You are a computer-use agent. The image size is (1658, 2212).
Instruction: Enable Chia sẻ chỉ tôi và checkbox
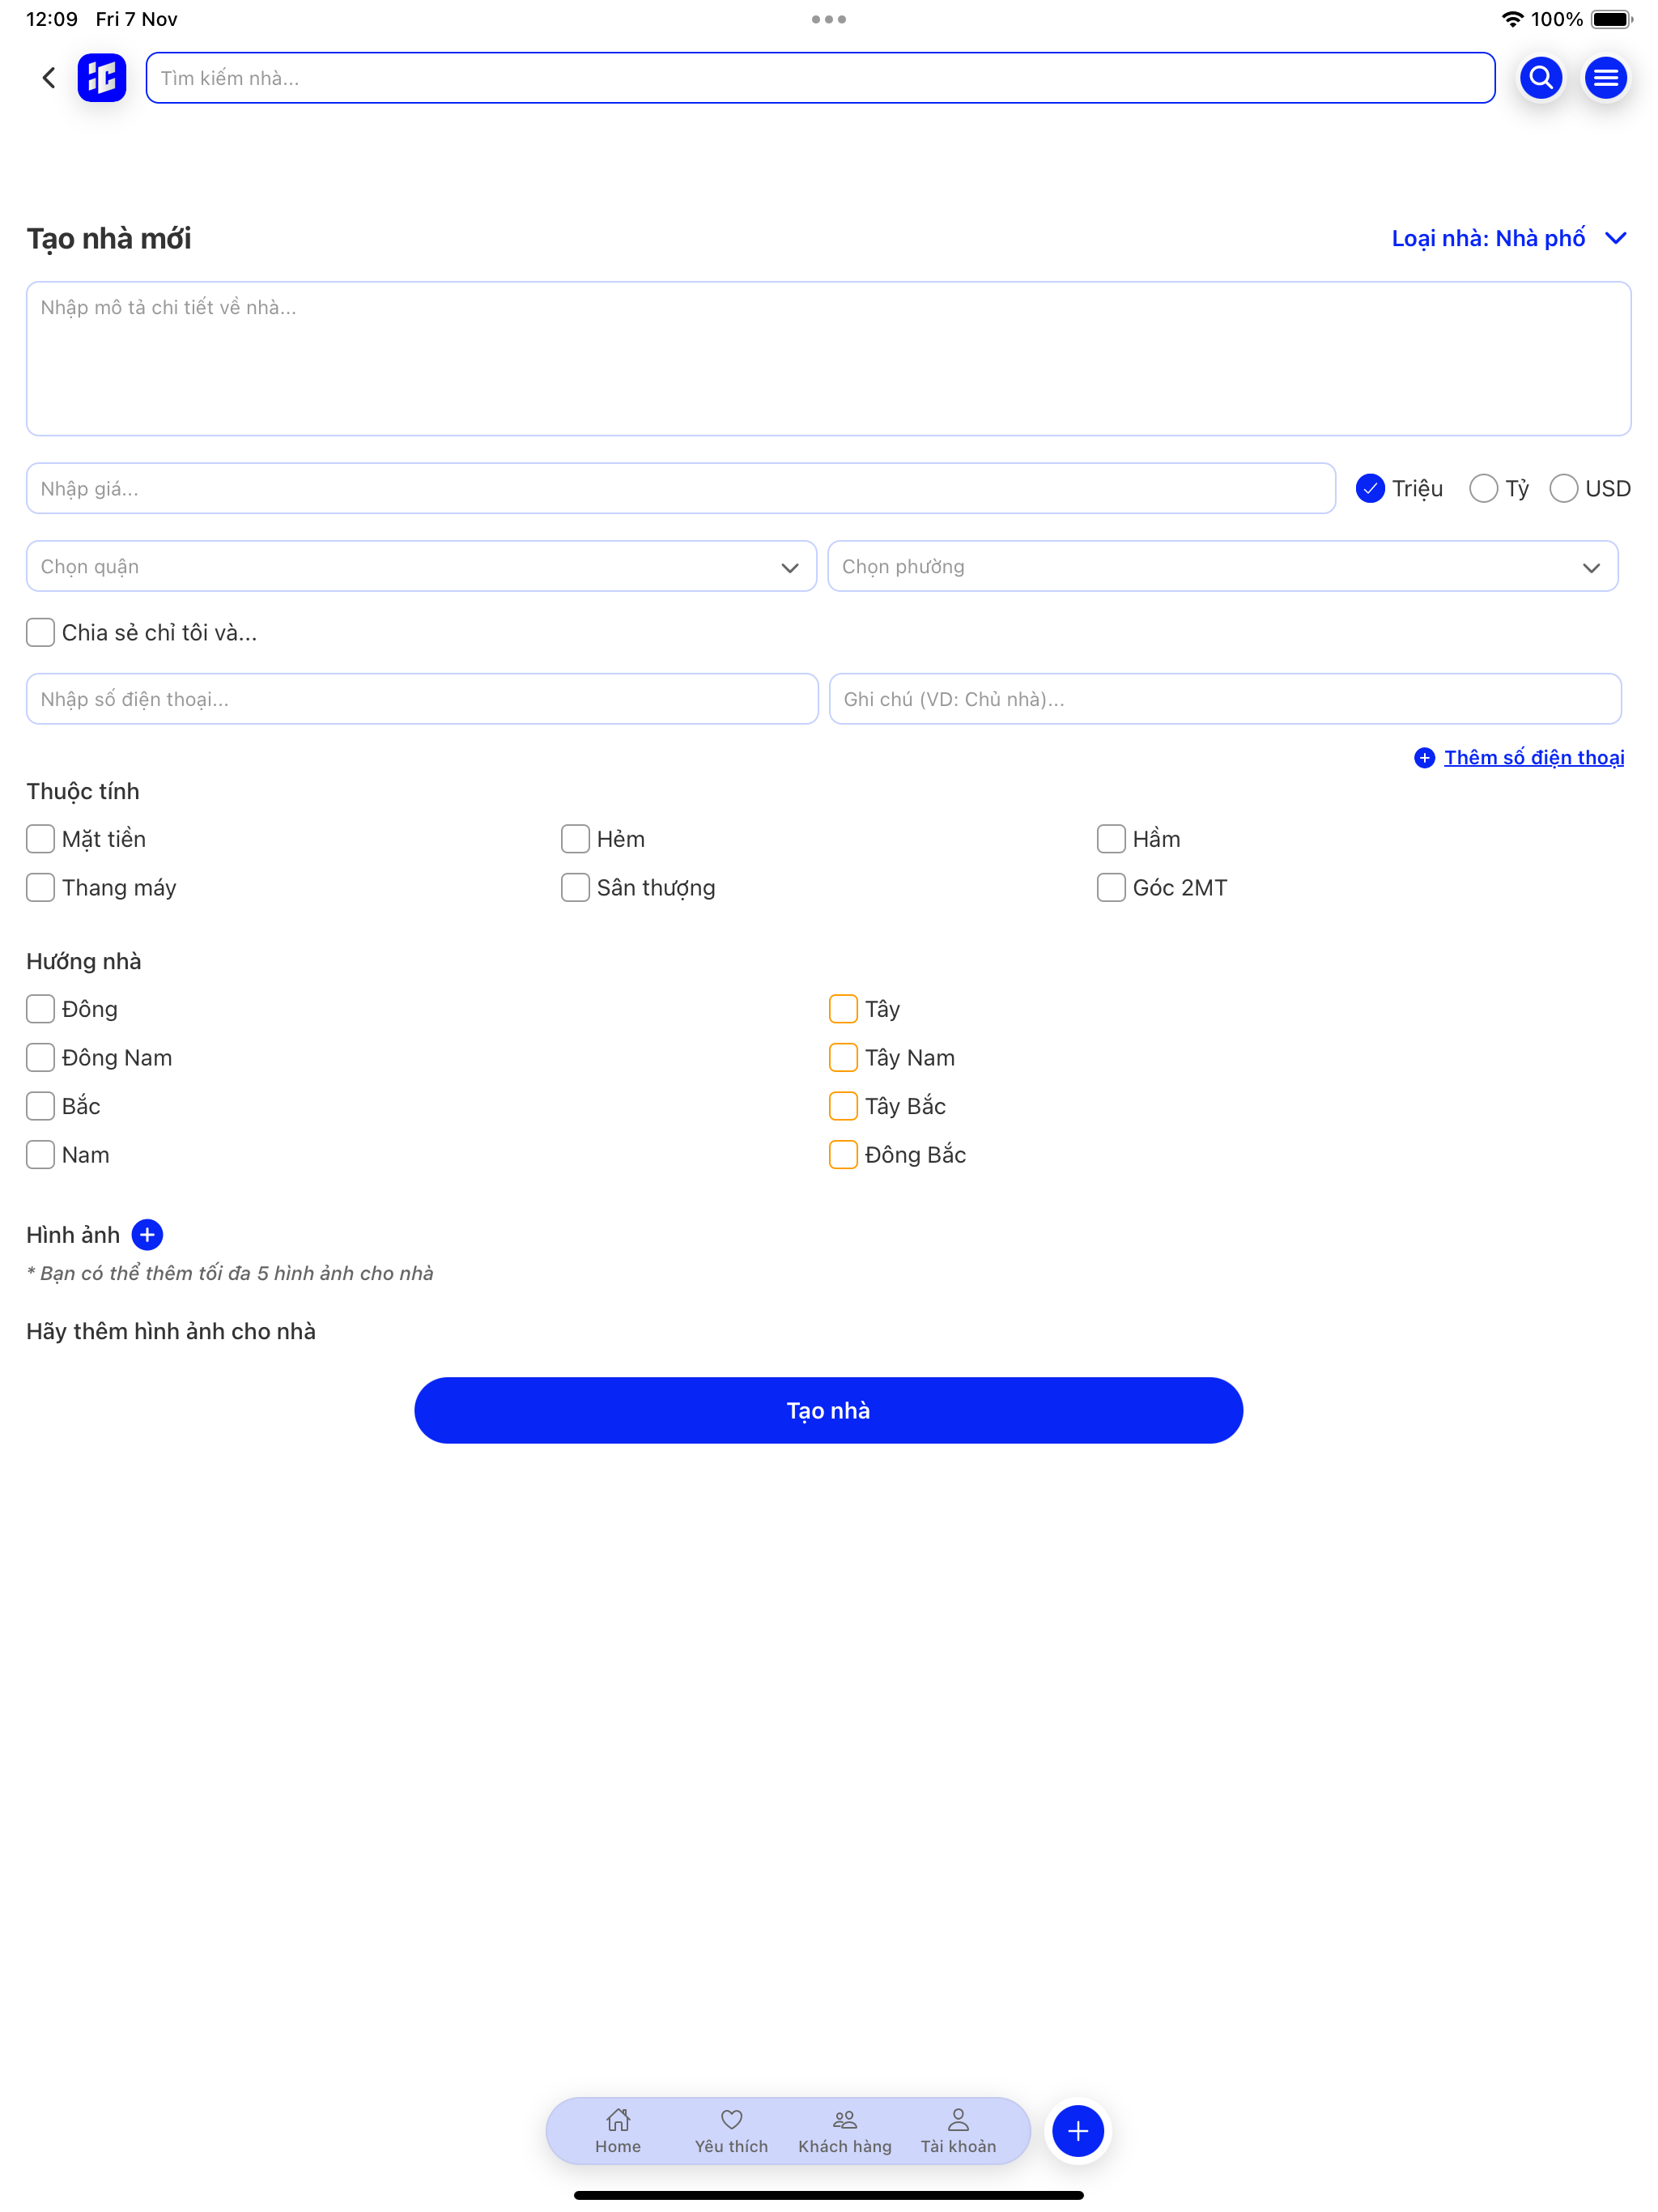(40, 632)
